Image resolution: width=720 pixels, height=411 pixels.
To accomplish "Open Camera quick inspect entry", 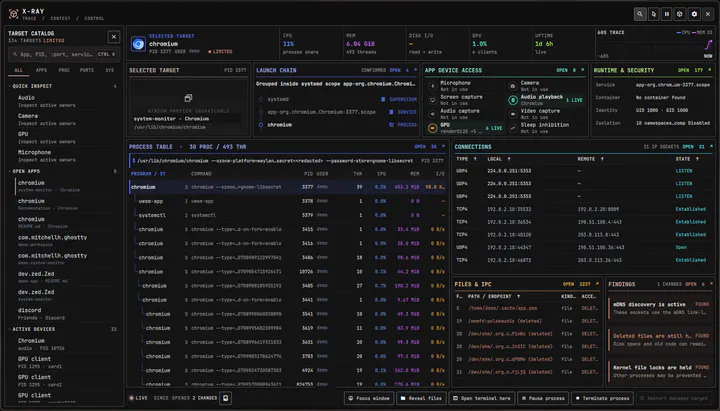I will pos(64,119).
